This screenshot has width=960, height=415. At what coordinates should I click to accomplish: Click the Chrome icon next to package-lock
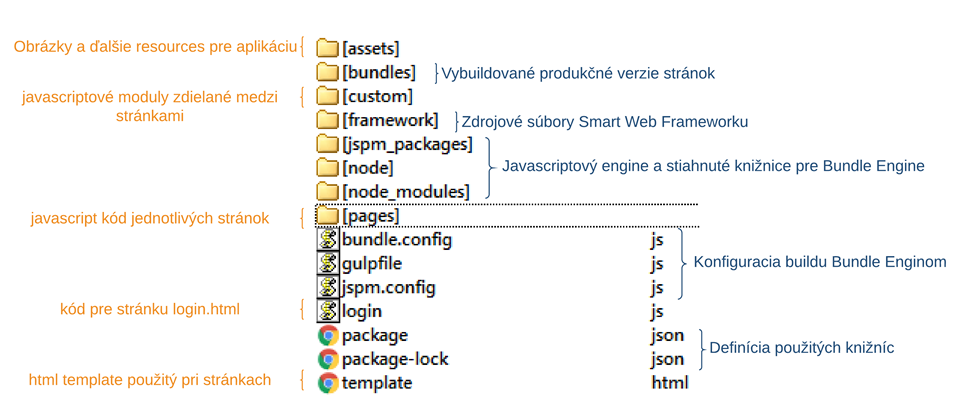tap(327, 359)
